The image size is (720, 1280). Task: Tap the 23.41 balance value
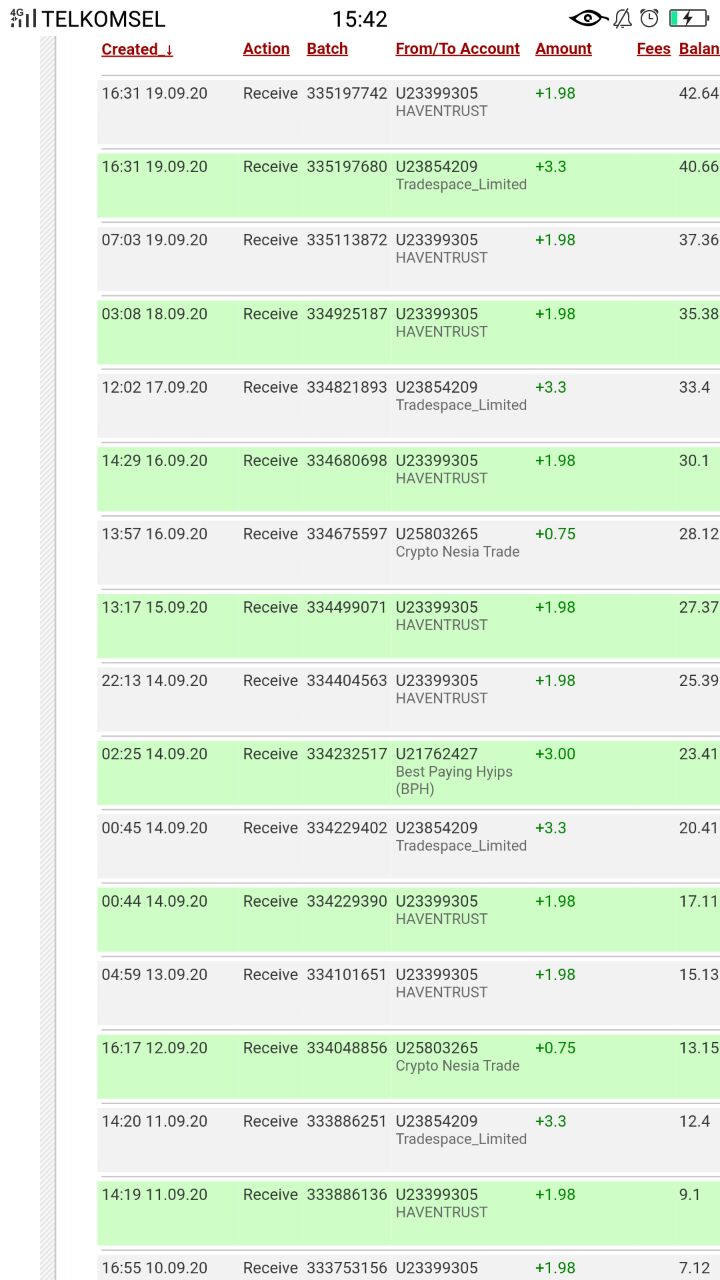coord(698,754)
